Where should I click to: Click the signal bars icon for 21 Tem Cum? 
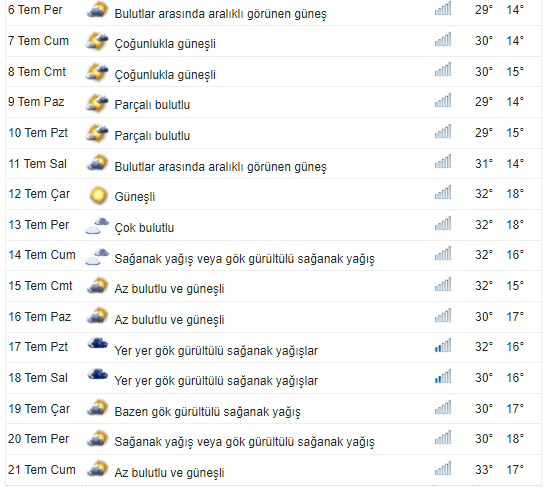pos(443,468)
